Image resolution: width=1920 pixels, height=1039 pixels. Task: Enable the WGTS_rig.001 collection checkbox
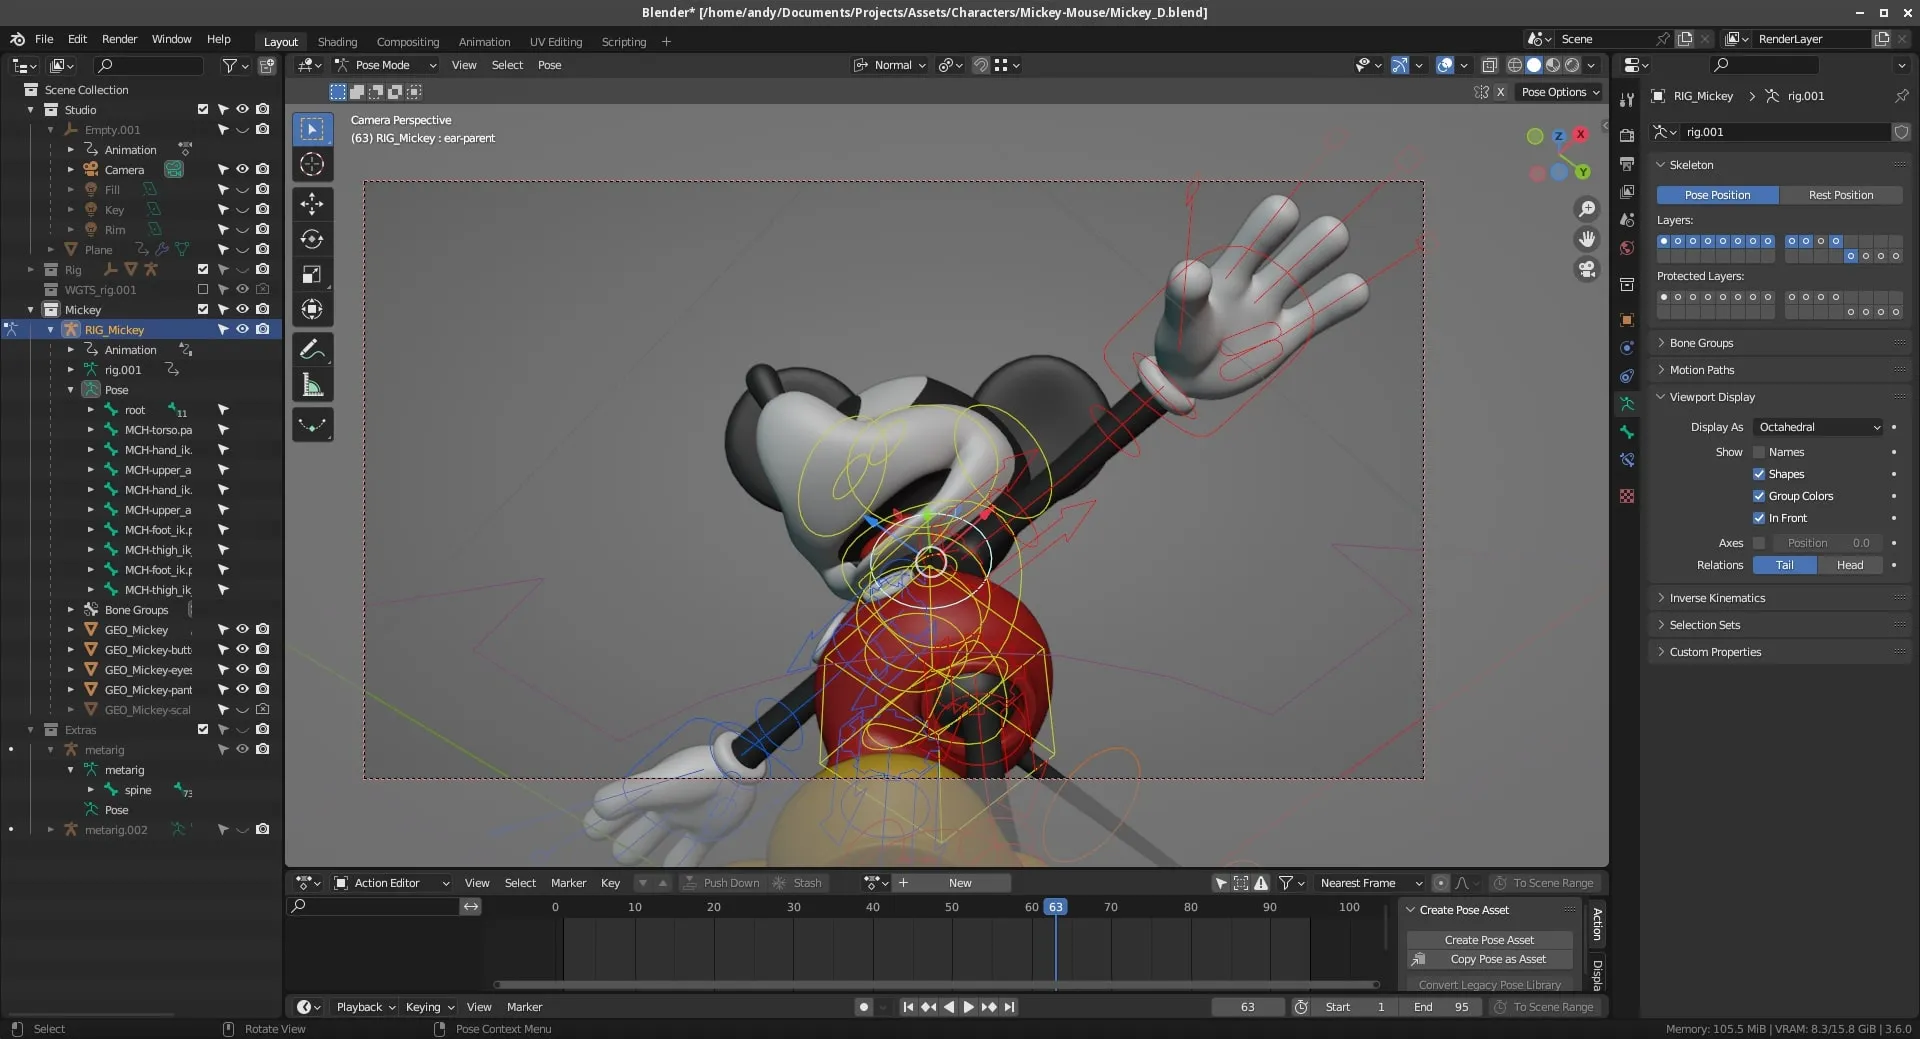tap(203, 289)
